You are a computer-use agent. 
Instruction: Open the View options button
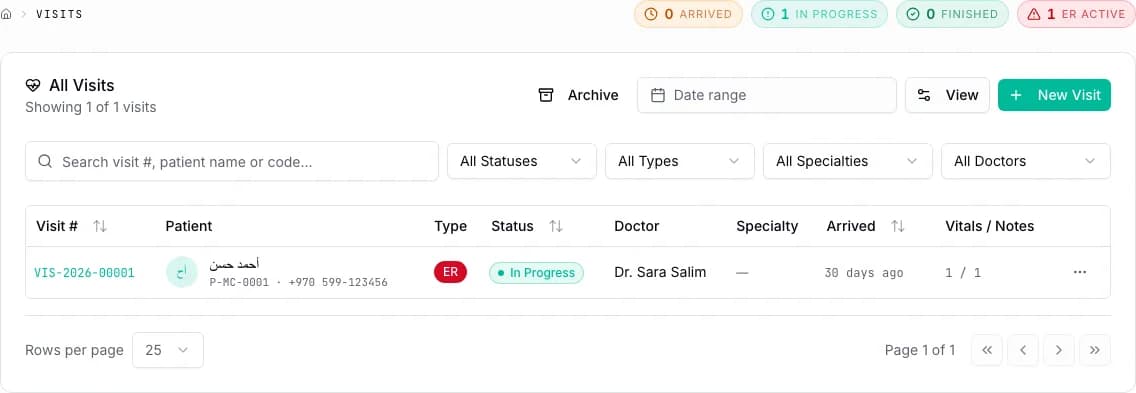click(x=947, y=95)
